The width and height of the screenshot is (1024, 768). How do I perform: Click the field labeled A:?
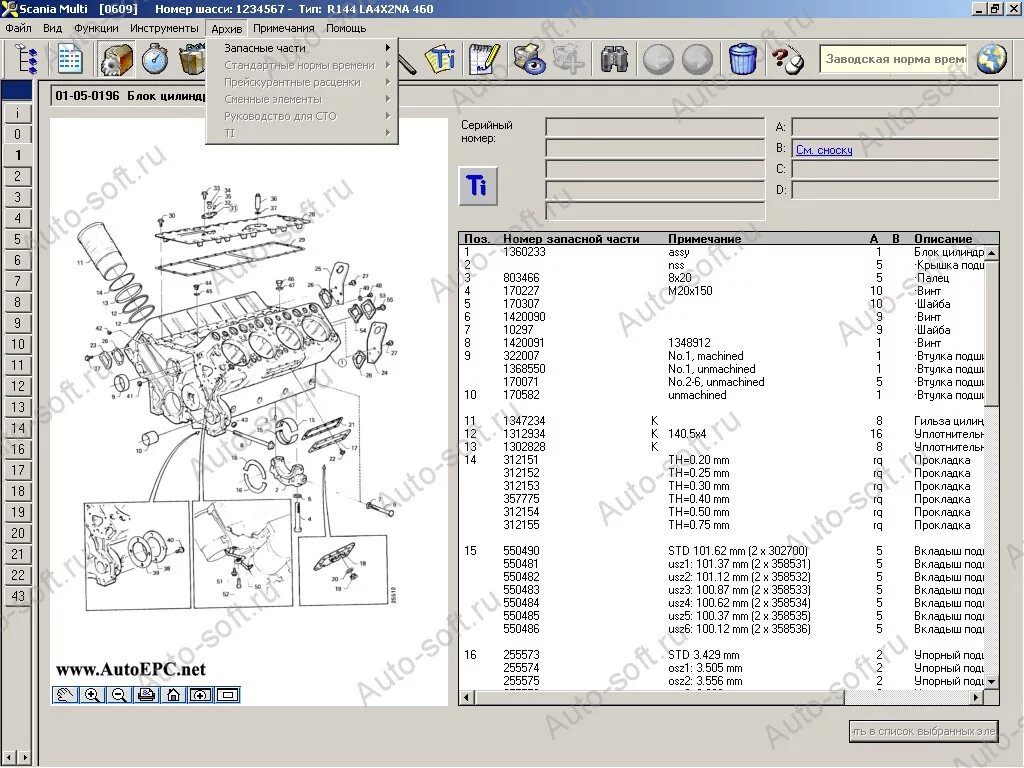click(x=895, y=127)
